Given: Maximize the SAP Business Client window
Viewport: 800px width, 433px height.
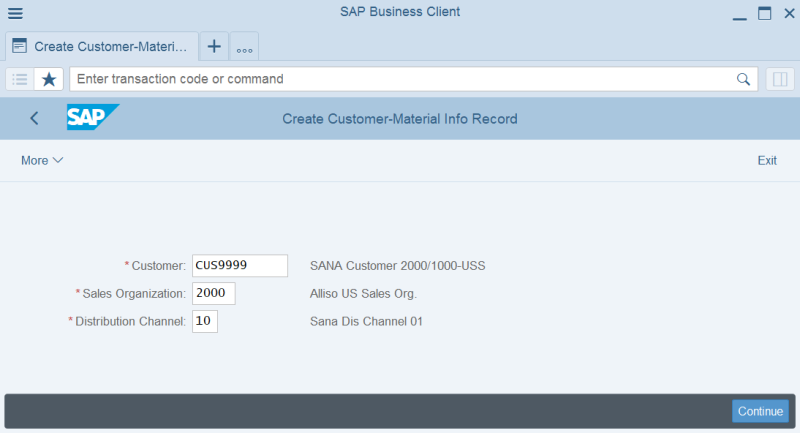Looking at the screenshot, I should pyautogui.click(x=764, y=13).
